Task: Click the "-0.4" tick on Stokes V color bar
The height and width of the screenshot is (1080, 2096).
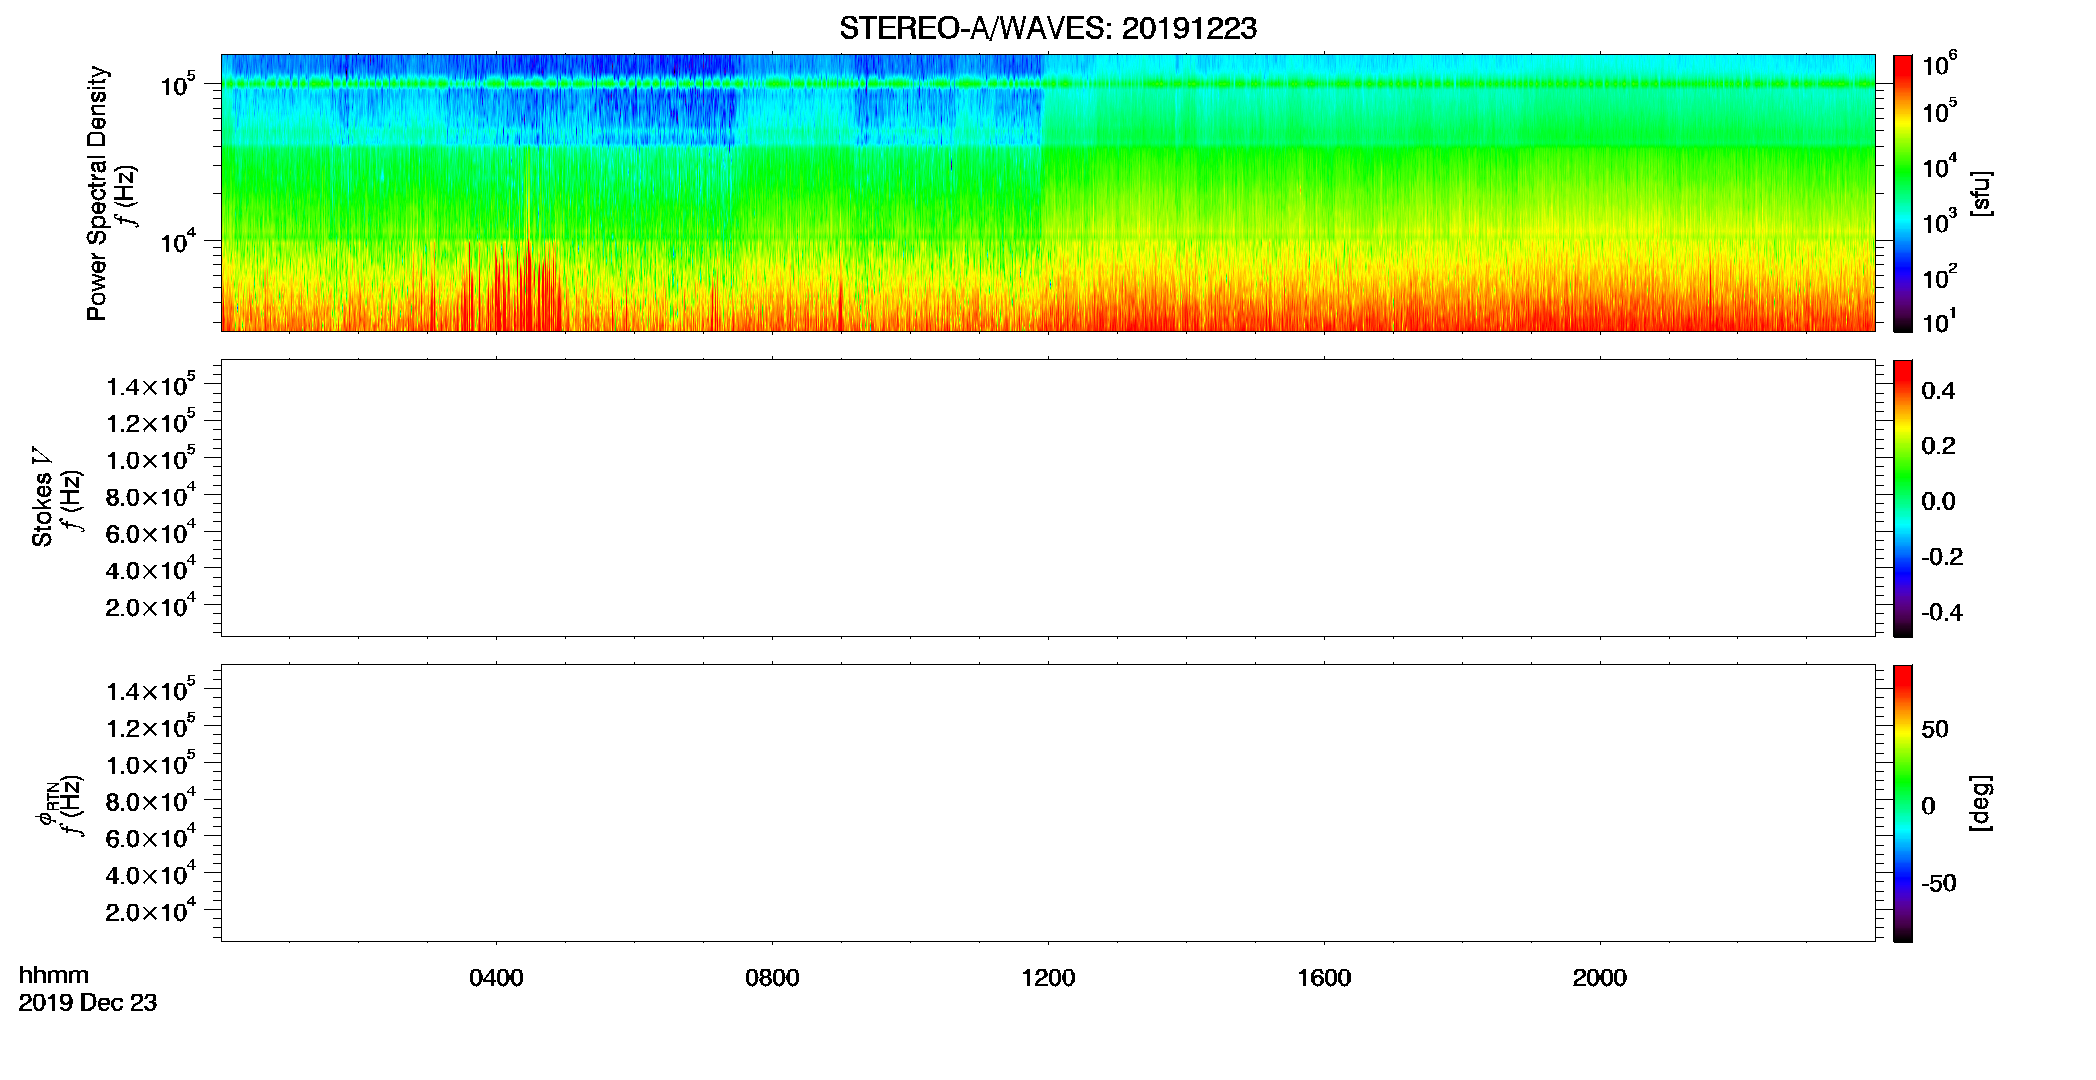Action: pyautogui.click(x=1942, y=613)
